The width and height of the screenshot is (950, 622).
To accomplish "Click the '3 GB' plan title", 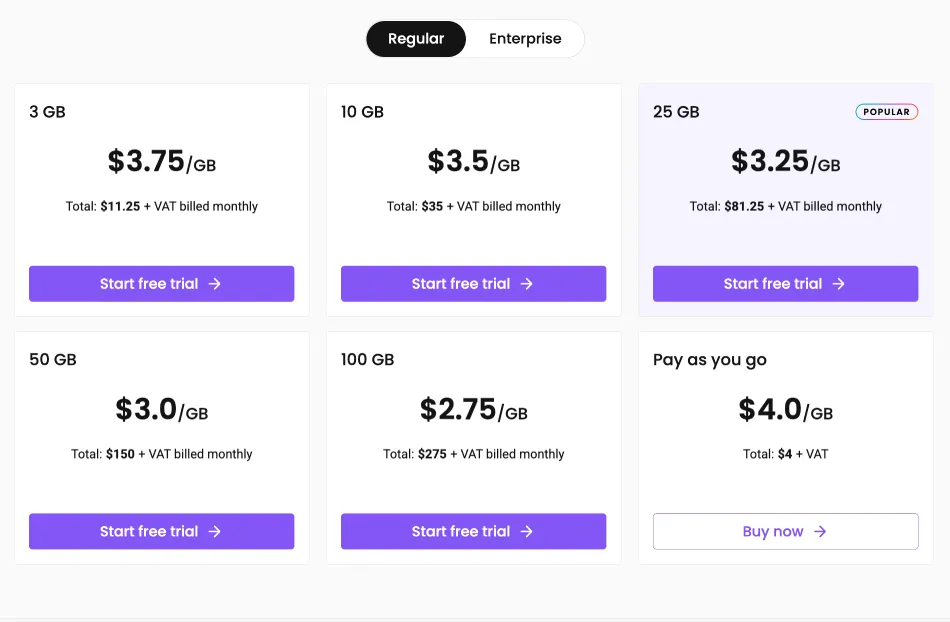I will click(x=47, y=112).
